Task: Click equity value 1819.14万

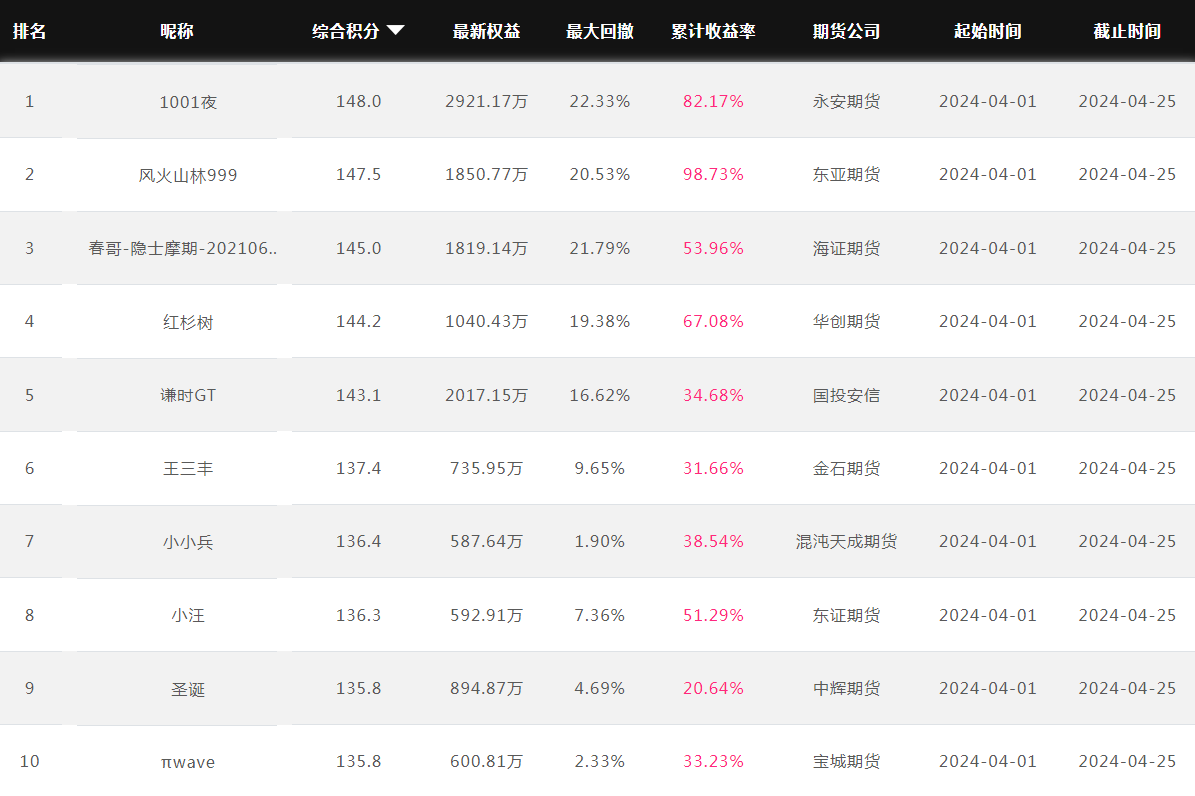Action: pos(486,249)
